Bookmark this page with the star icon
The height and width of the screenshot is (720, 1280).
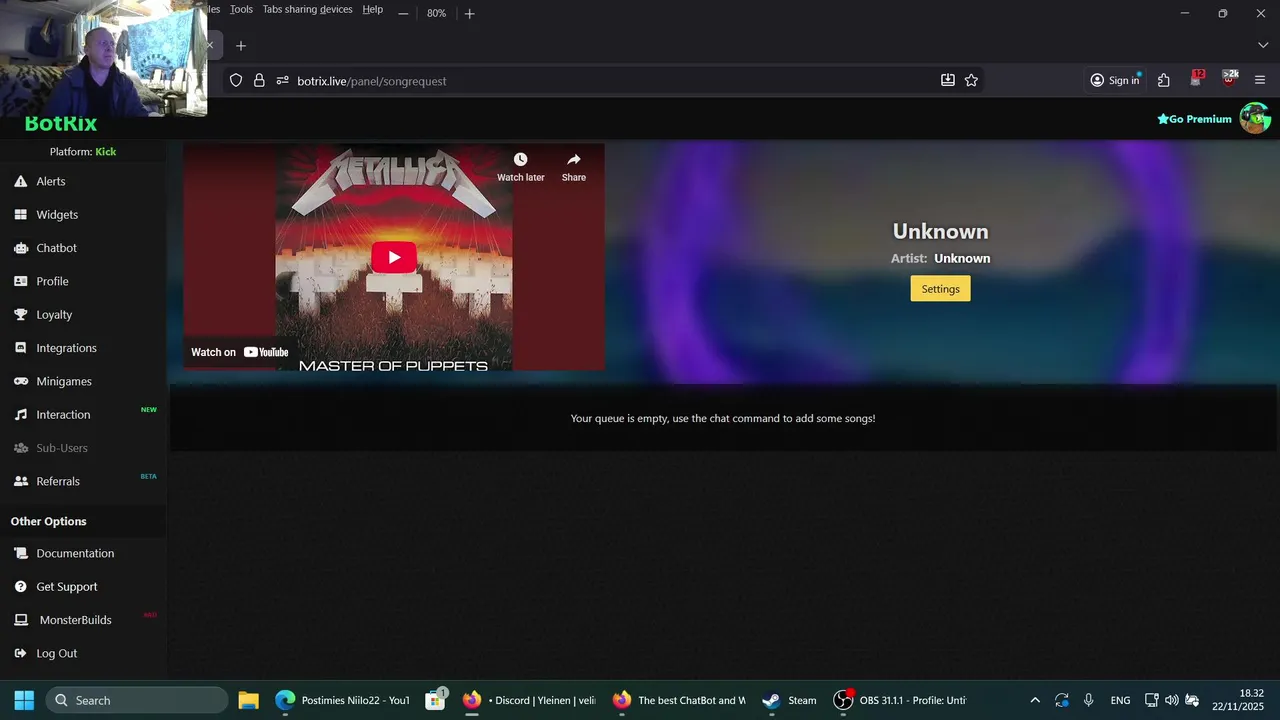pos(971,80)
